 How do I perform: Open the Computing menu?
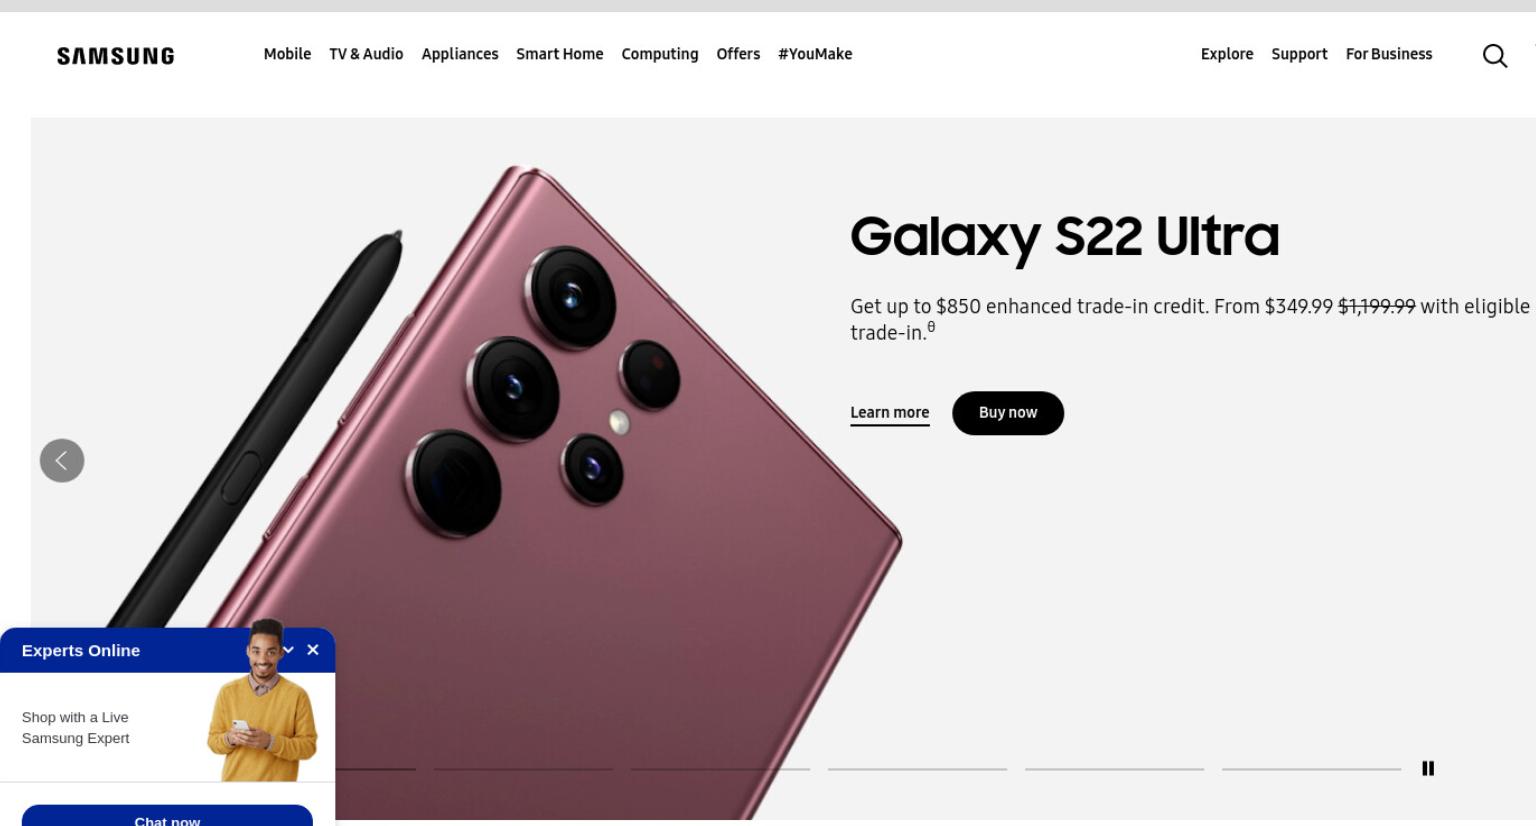[x=660, y=54]
